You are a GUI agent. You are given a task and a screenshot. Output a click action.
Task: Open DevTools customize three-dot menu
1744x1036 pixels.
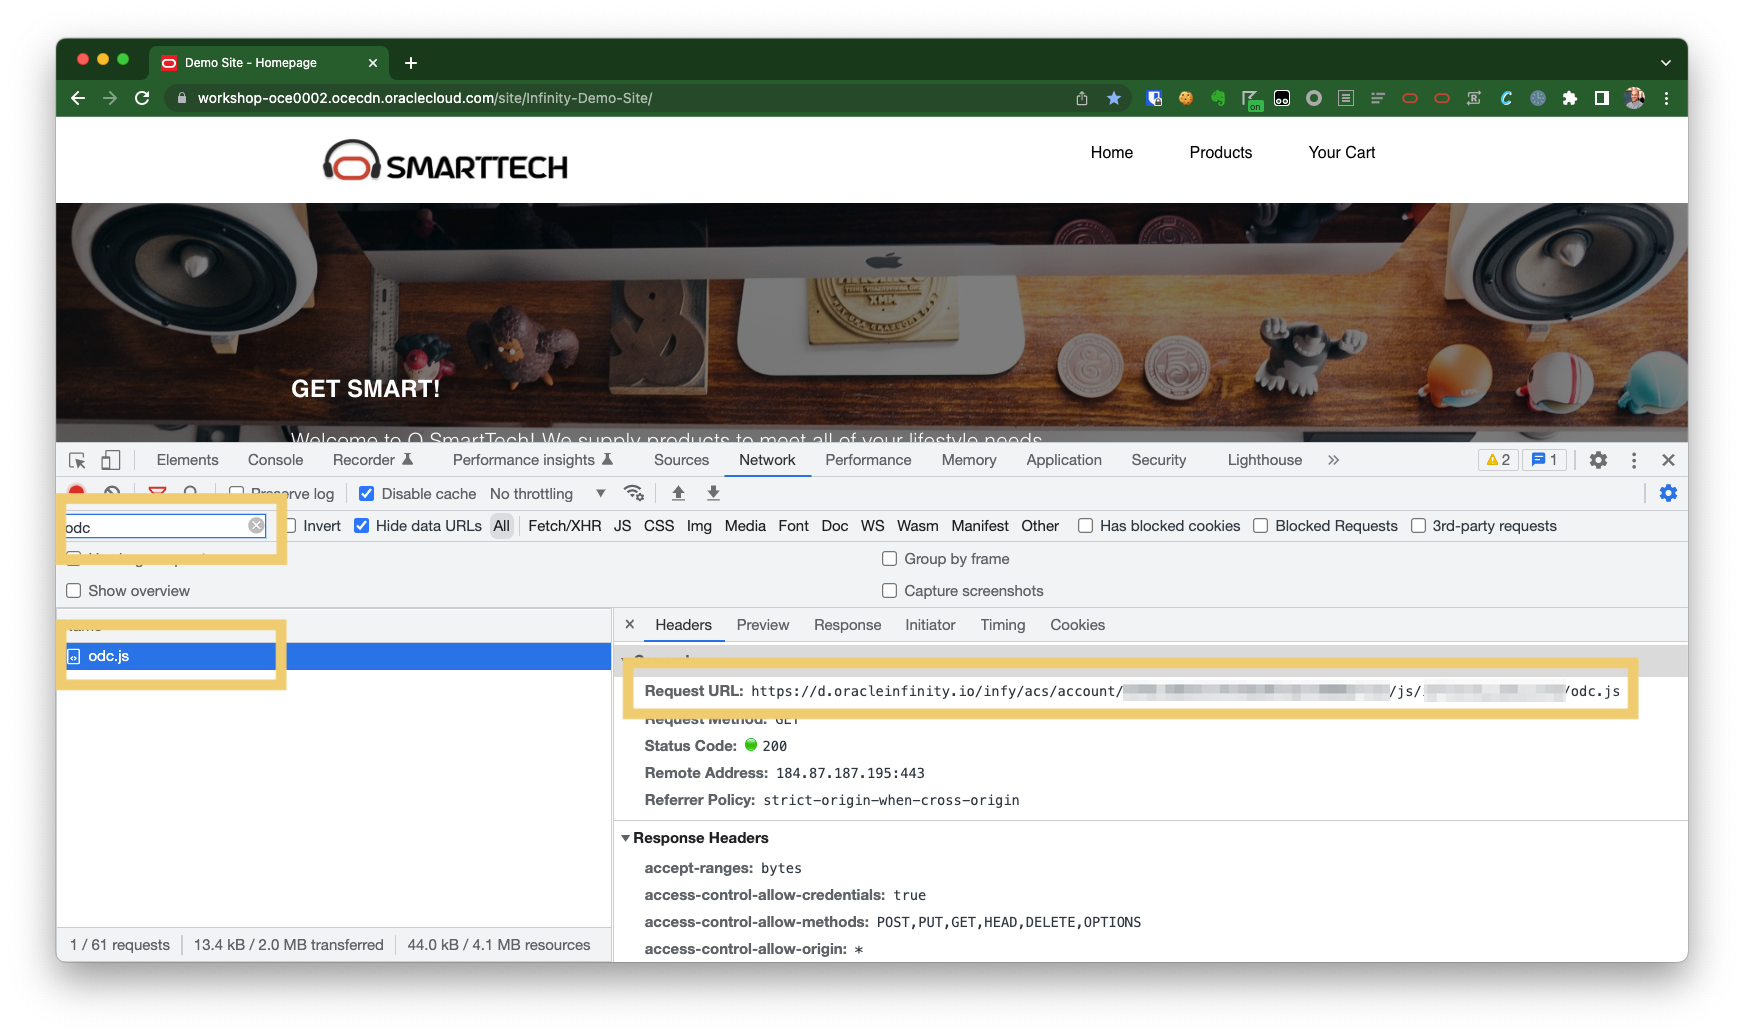[1634, 460]
